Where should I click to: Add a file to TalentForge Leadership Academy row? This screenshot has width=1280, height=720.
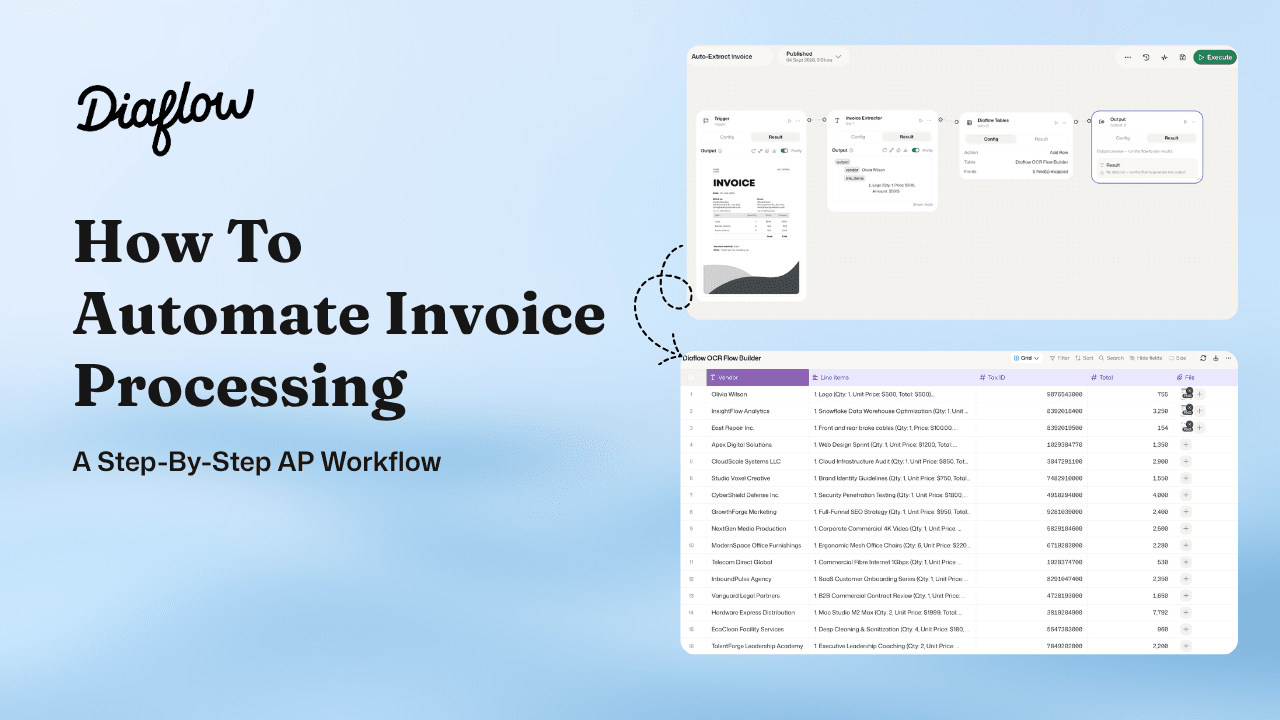1186,646
